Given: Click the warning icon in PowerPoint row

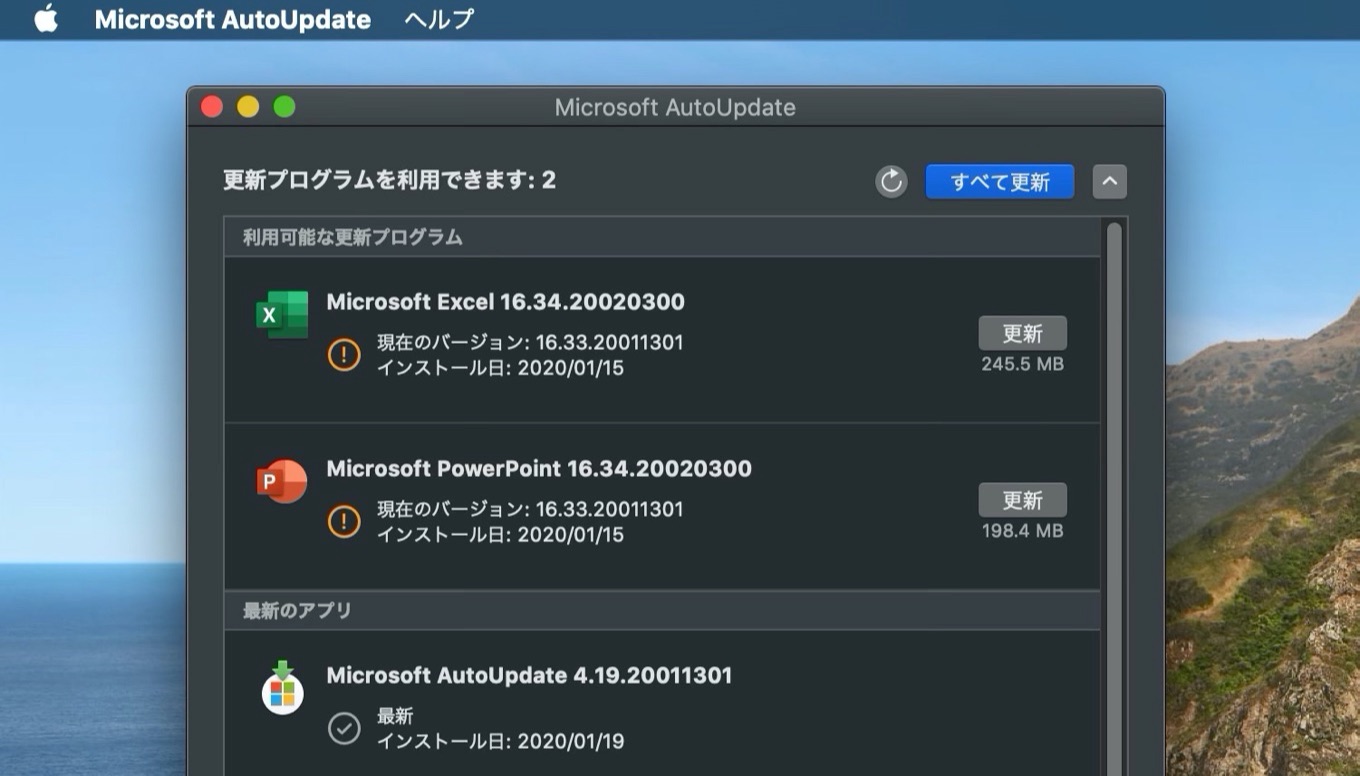Looking at the screenshot, I should (x=344, y=521).
